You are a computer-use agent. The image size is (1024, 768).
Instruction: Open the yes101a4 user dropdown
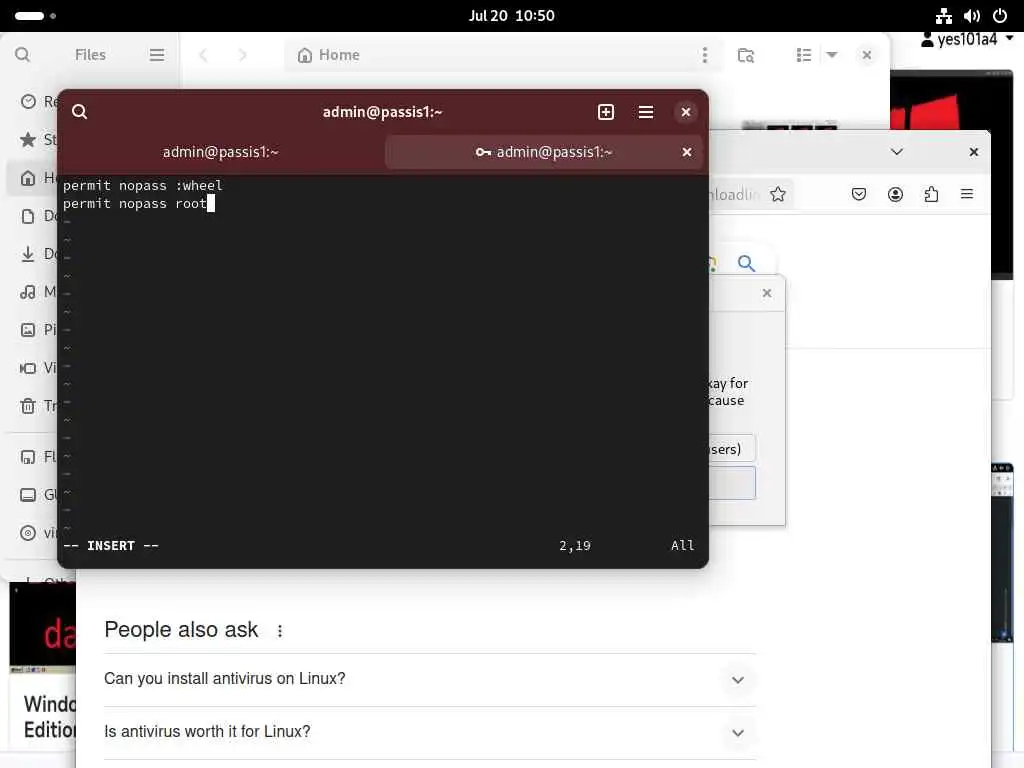click(967, 40)
